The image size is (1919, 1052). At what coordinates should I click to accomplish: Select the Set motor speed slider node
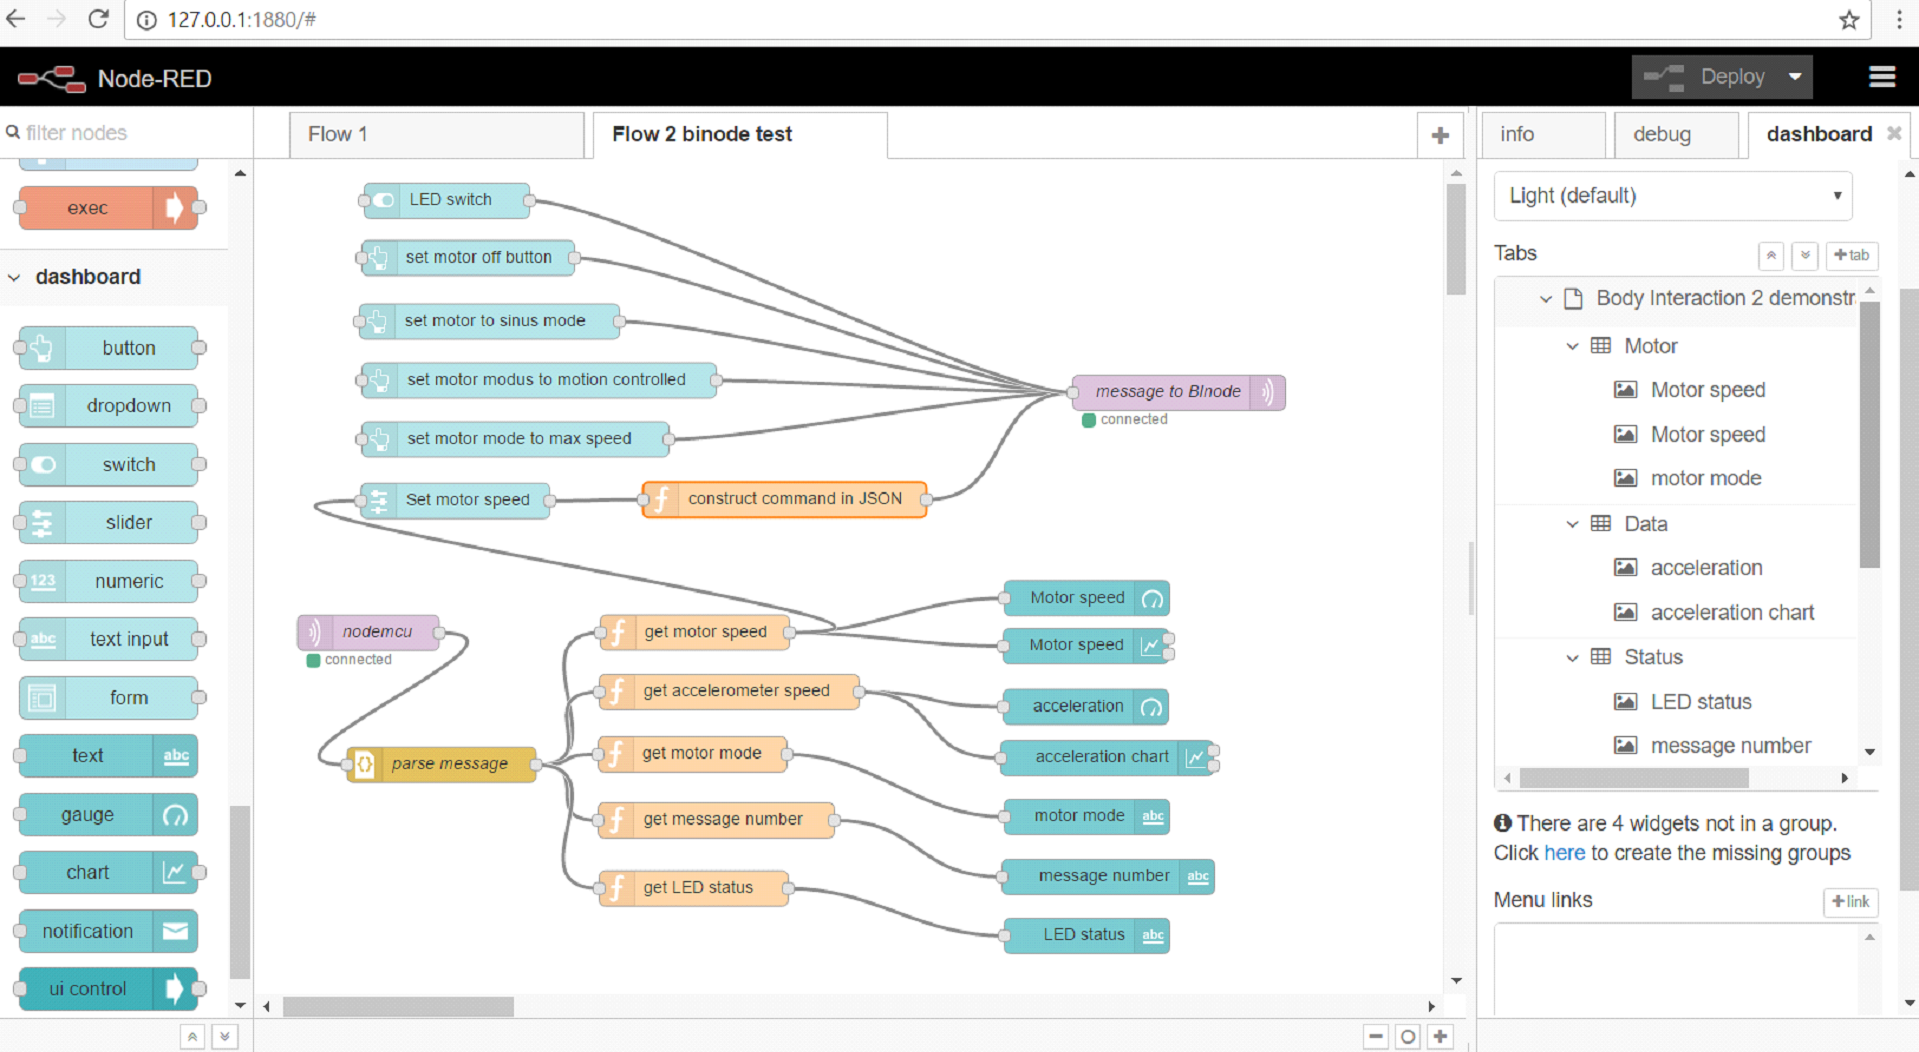coord(456,499)
